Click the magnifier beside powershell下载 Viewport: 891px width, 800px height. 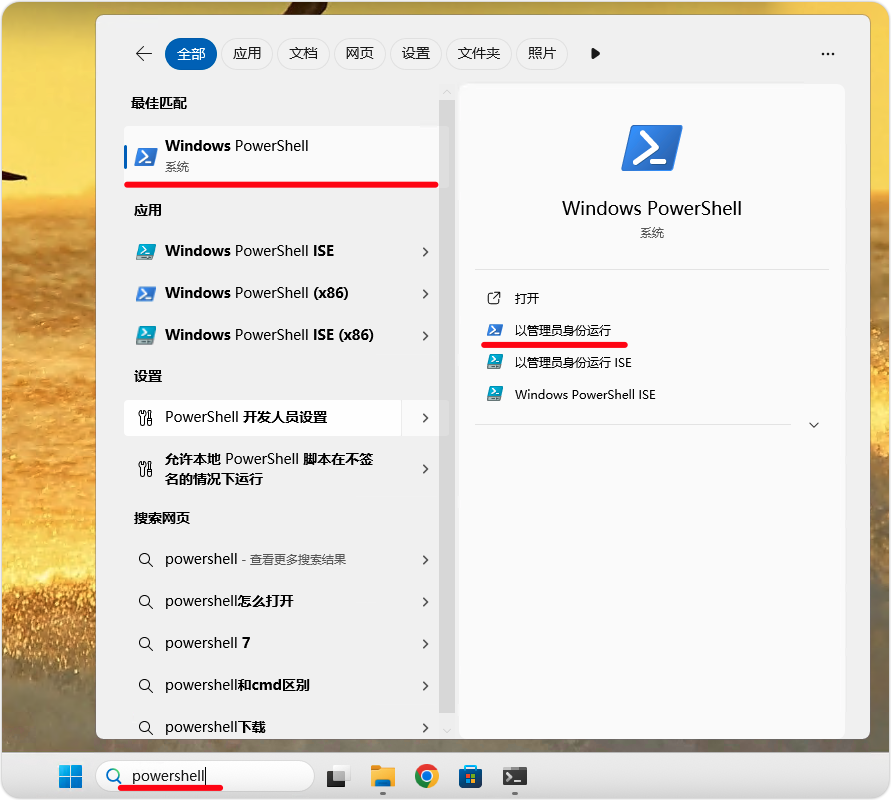click(x=145, y=728)
